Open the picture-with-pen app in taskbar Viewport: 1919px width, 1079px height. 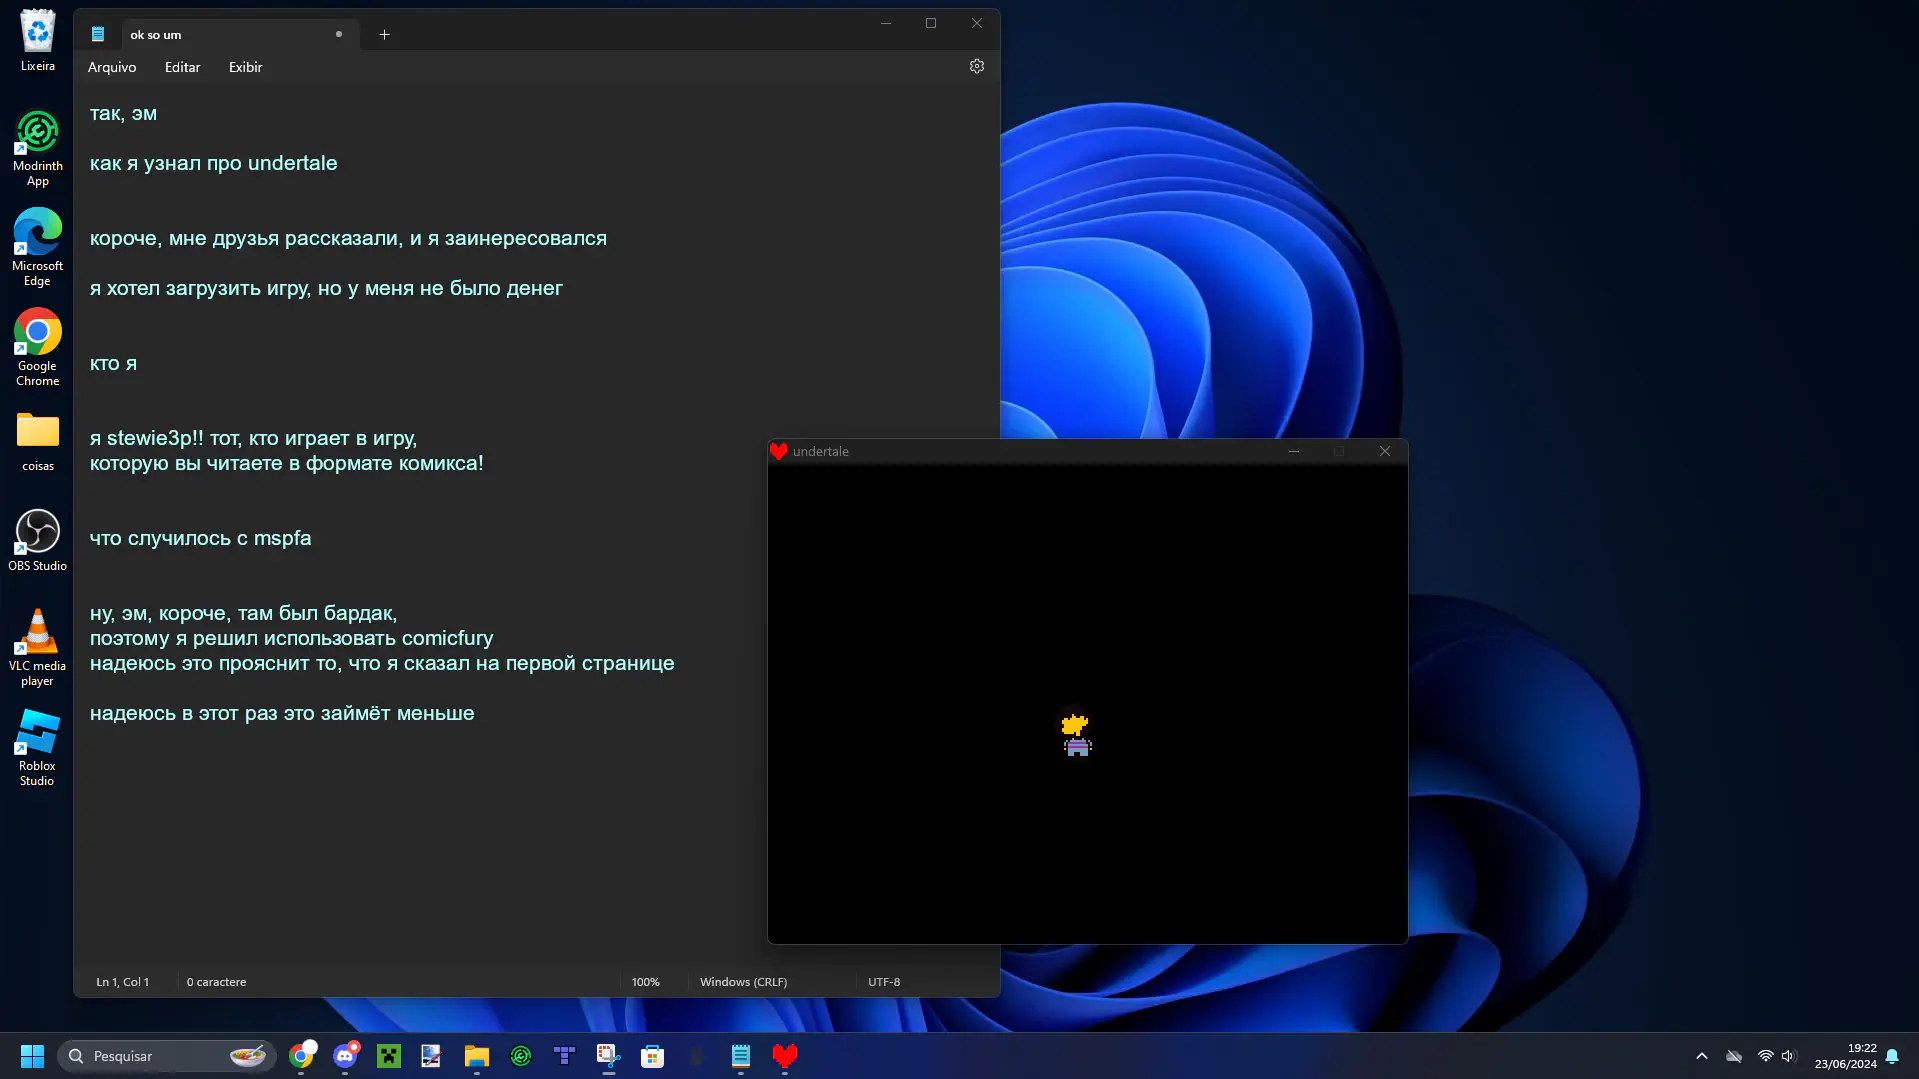coord(431,1056)
